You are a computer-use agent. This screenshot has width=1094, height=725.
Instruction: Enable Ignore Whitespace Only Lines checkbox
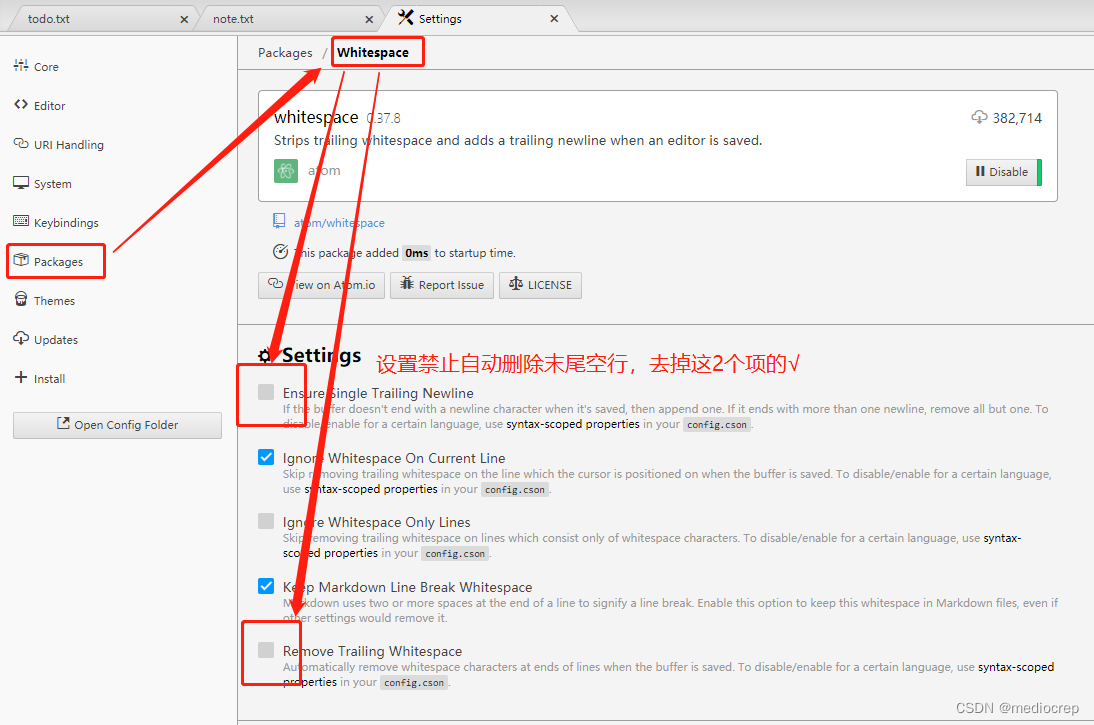point(266,521)
